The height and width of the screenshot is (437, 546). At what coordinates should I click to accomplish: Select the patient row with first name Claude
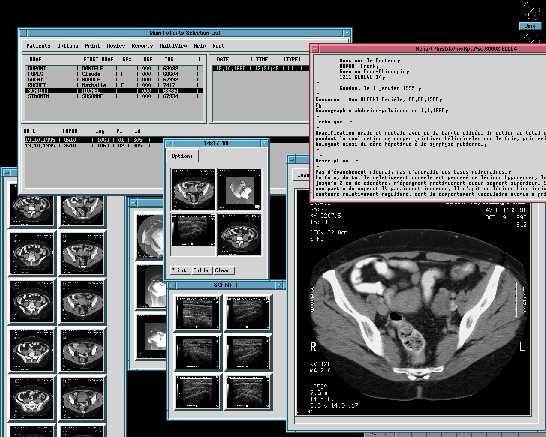pyautogui.click(x=114, y=74)
